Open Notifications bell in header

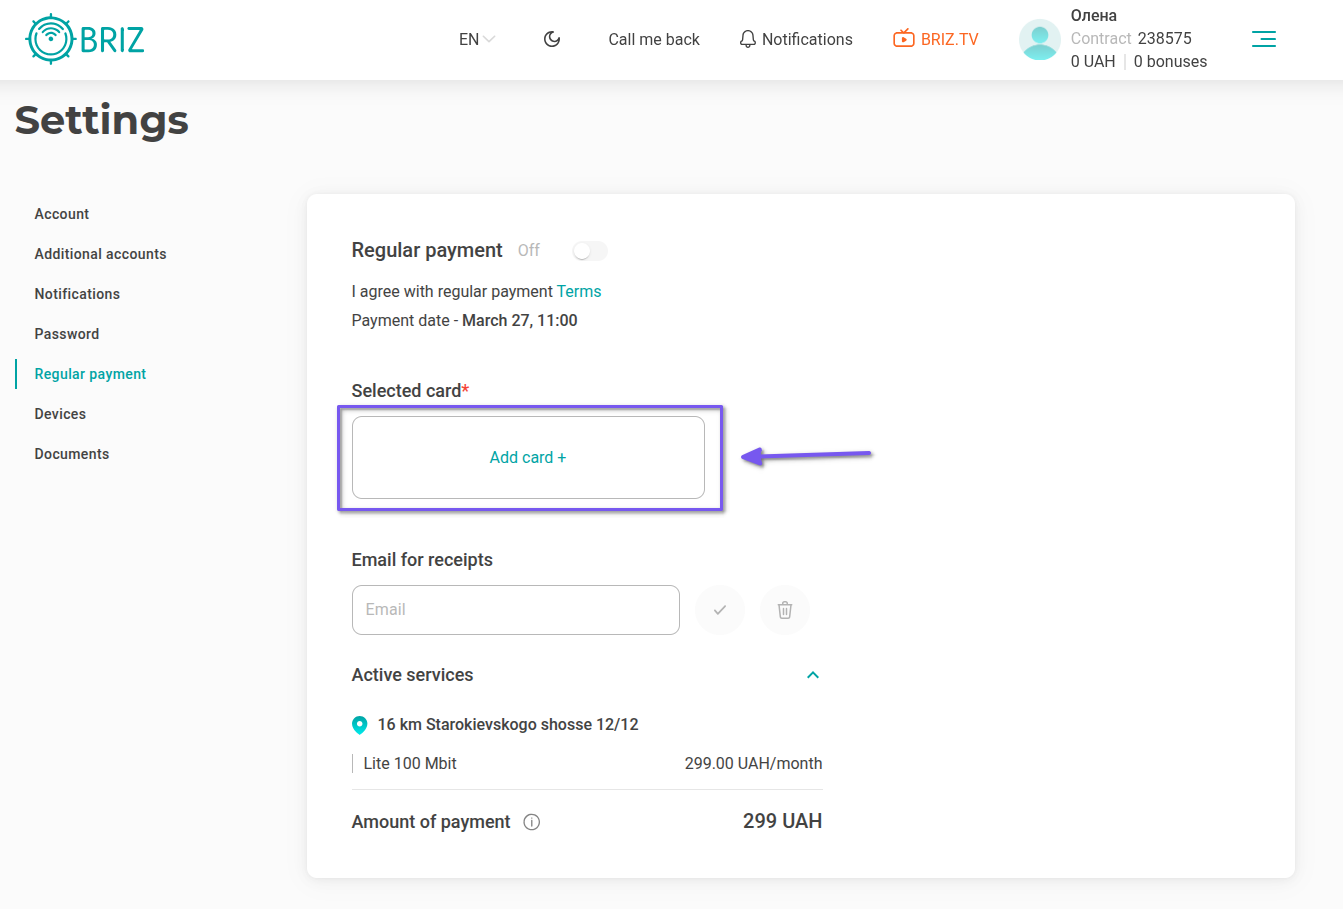coord(795,39)
